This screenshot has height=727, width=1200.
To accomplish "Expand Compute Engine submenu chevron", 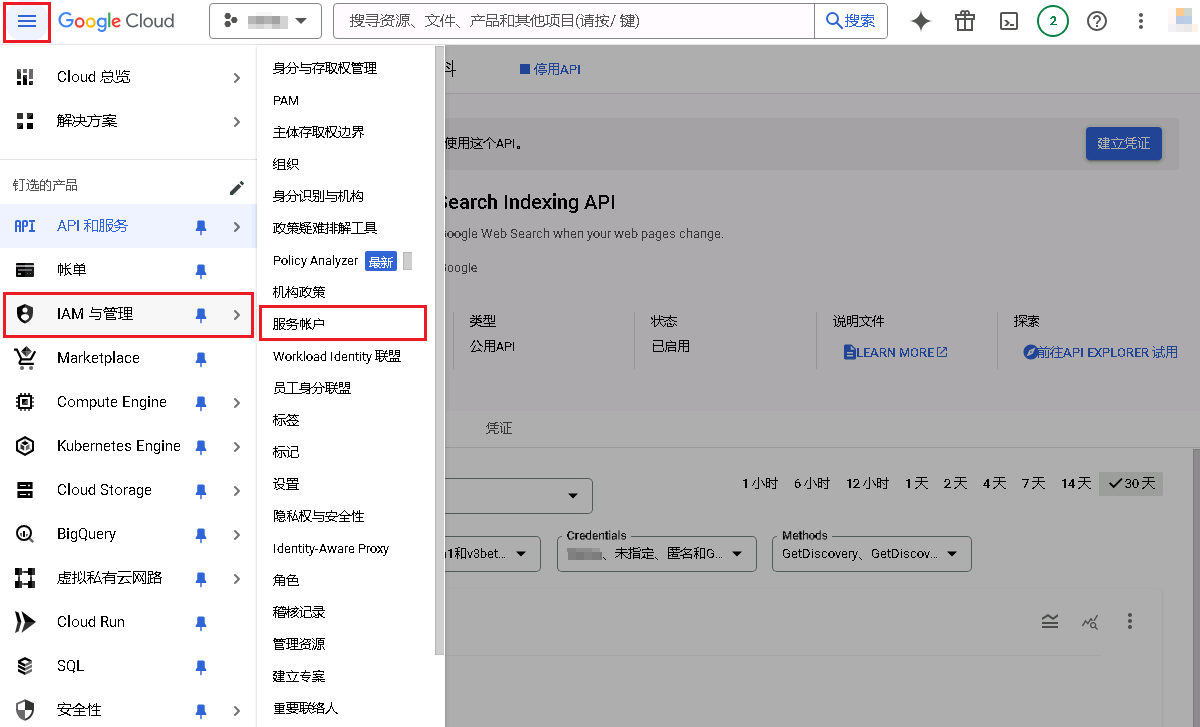I will coord(237,403).
